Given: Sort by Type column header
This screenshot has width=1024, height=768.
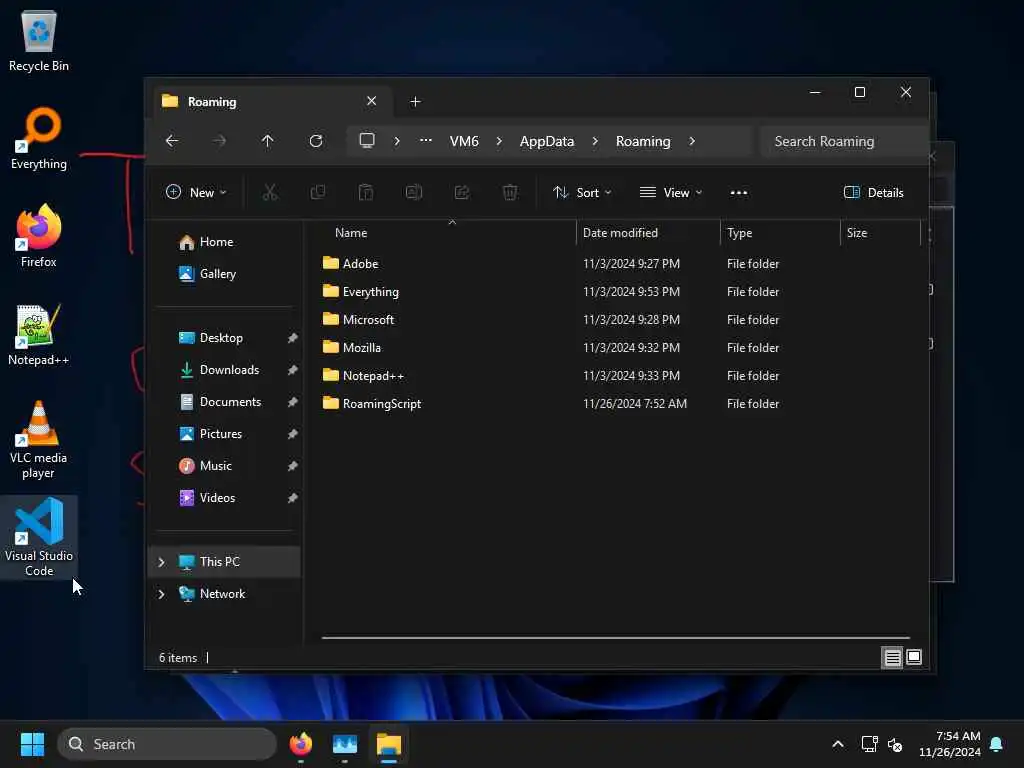Looking at the screenshot, I should tap(780, 232).
